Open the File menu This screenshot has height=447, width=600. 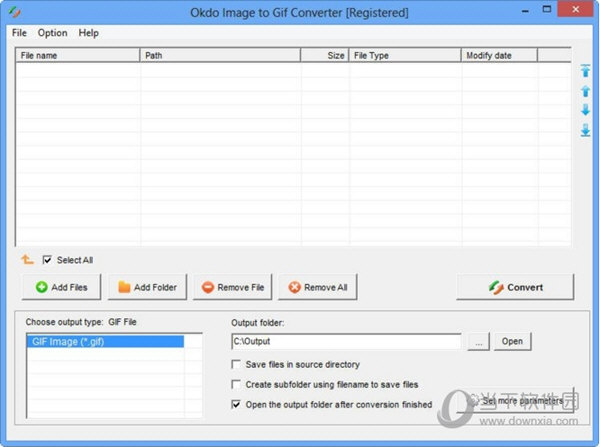(x=19, y=33)
